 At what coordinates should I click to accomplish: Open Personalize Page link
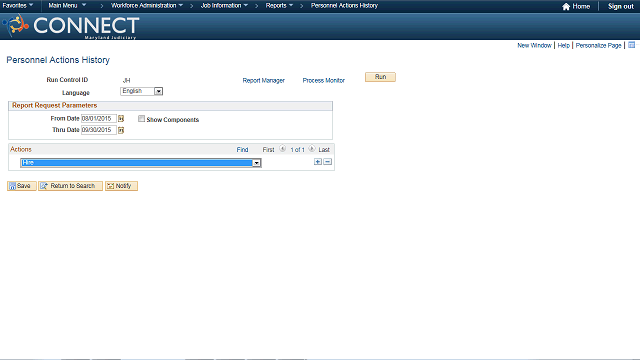[x=598, y=45]
